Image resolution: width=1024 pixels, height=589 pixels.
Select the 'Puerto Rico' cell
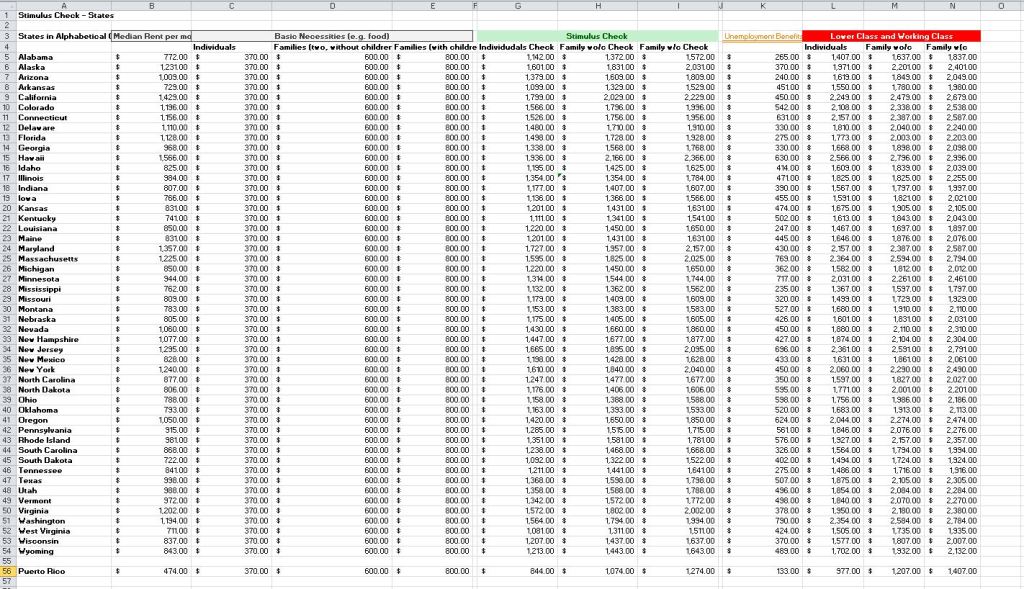[x=44, y=571]
